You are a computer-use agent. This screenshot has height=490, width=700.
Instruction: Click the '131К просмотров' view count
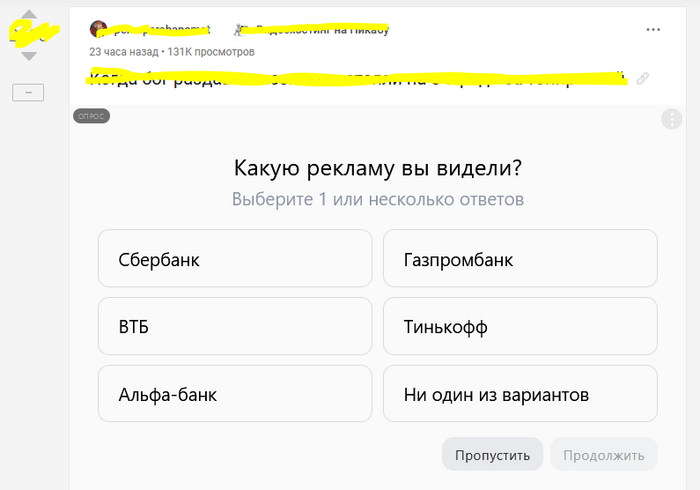pos(211,52)
